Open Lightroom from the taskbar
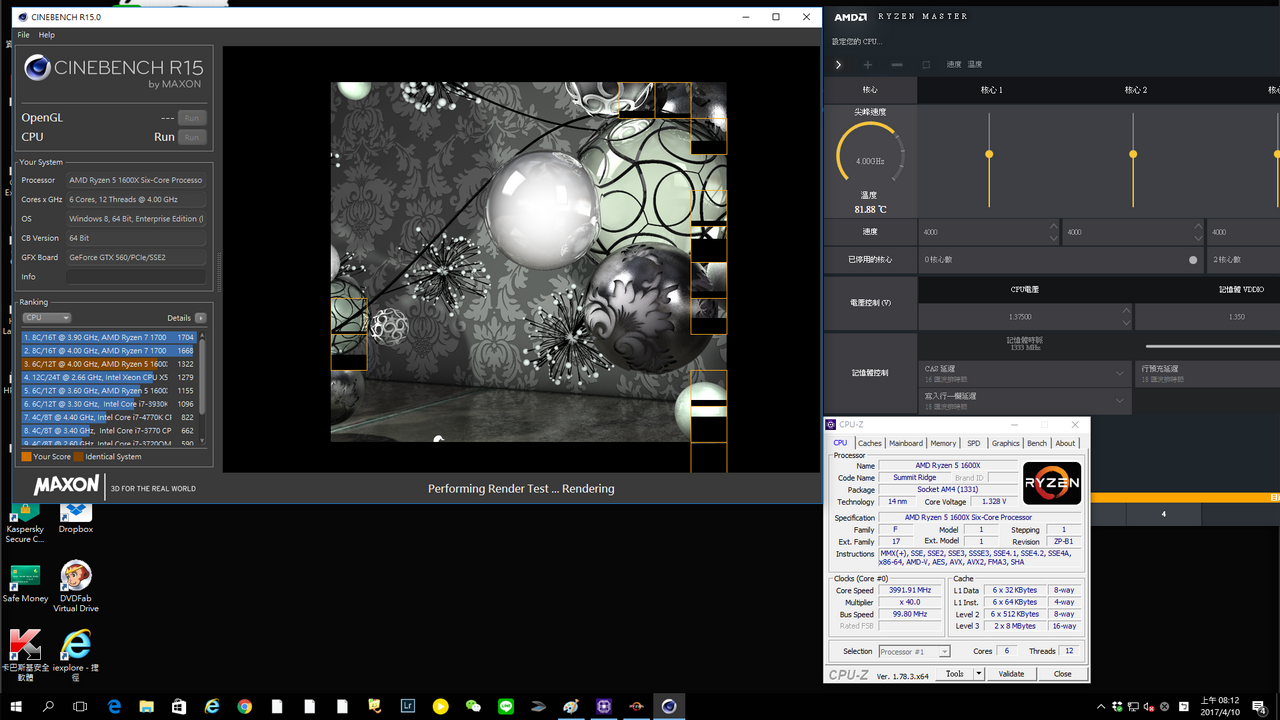1280x720 pixels. [x=408, y=706]
